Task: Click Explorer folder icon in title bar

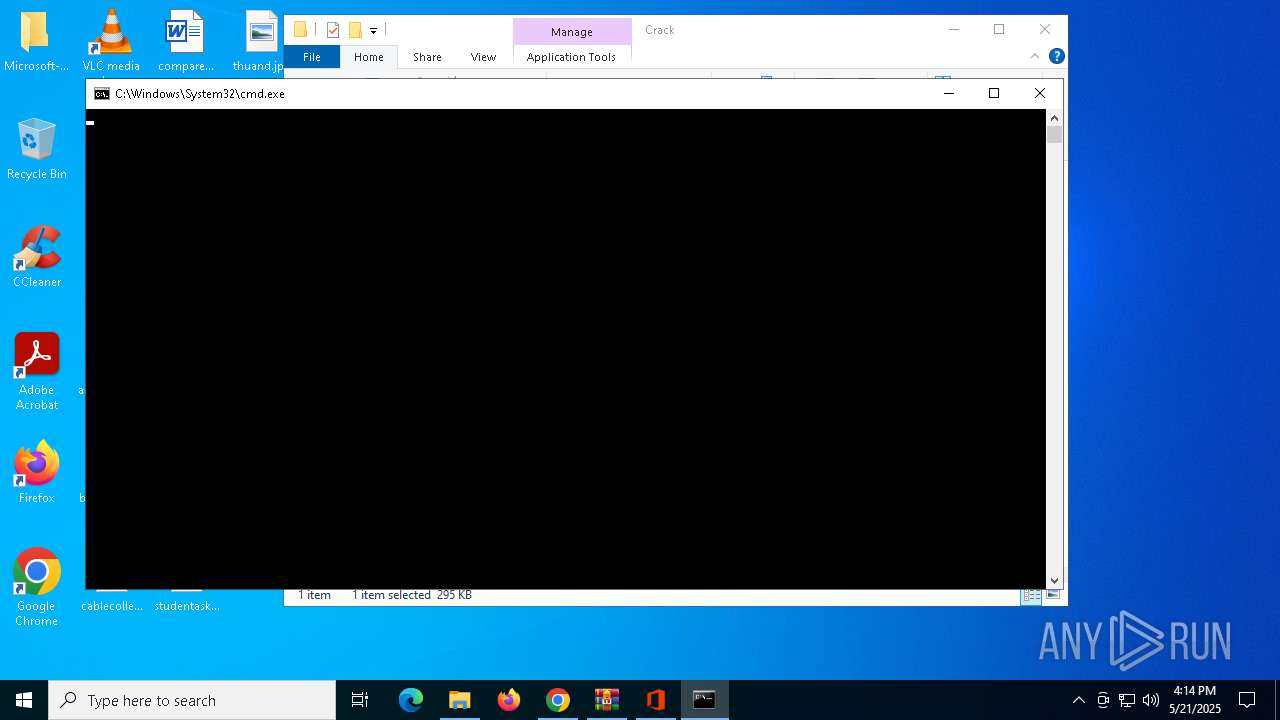Action: tap(300, 30)
